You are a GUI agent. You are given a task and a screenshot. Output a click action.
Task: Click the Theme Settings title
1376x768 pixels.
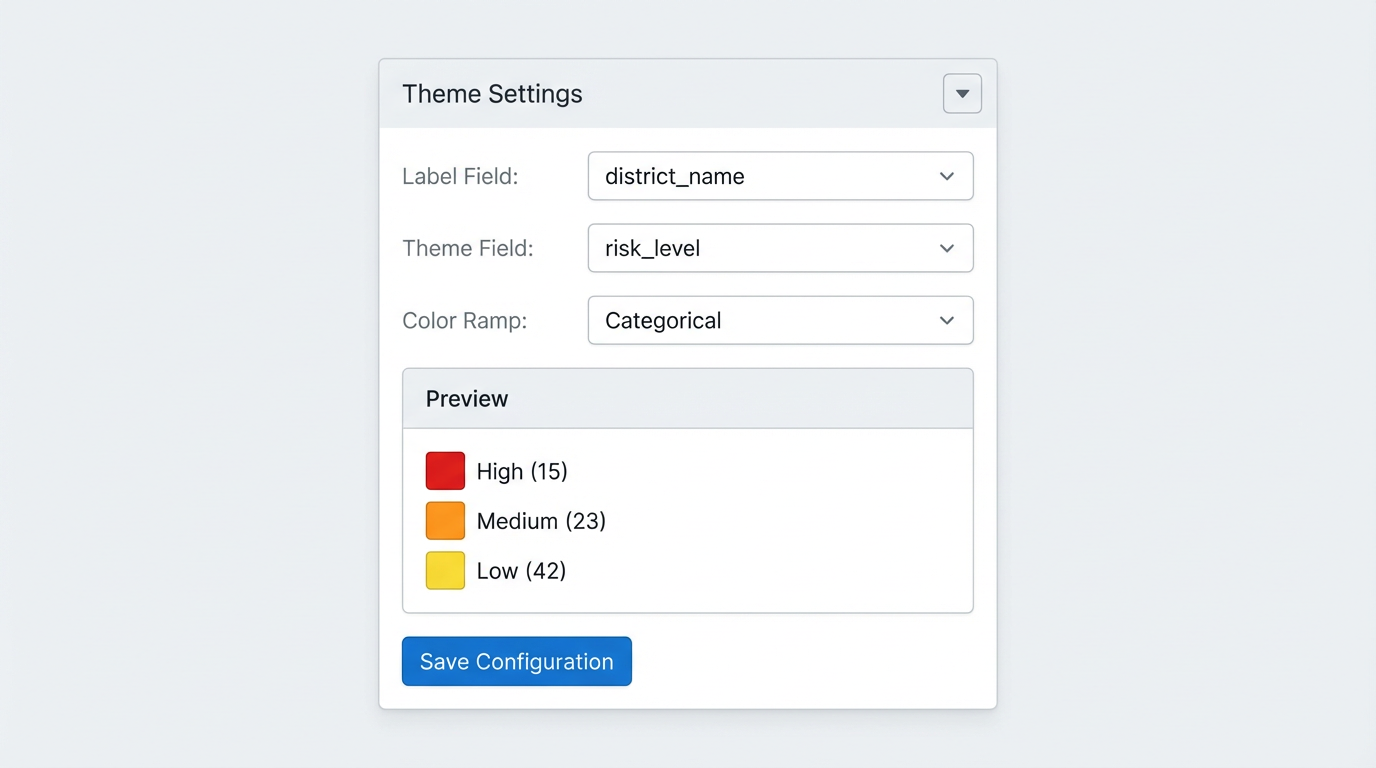click(x=492, y=93)
